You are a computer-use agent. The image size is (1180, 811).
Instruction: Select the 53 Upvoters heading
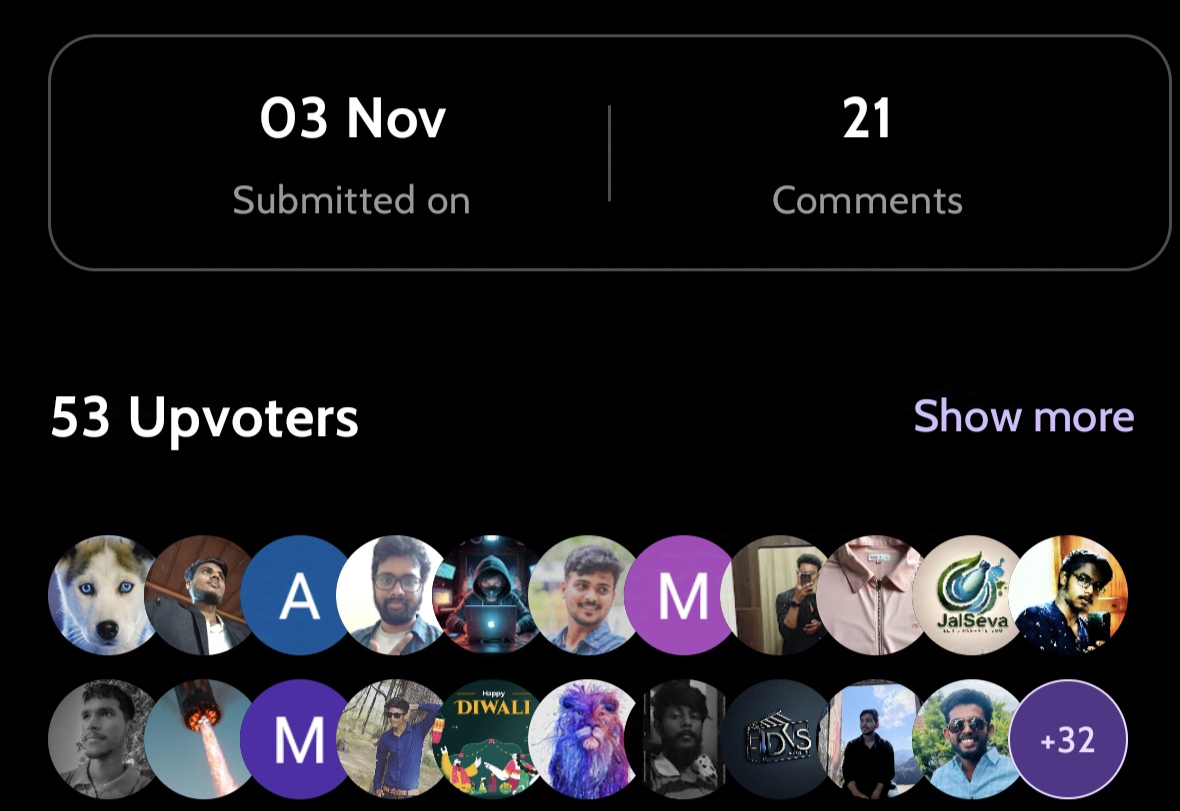pos(205,418)
